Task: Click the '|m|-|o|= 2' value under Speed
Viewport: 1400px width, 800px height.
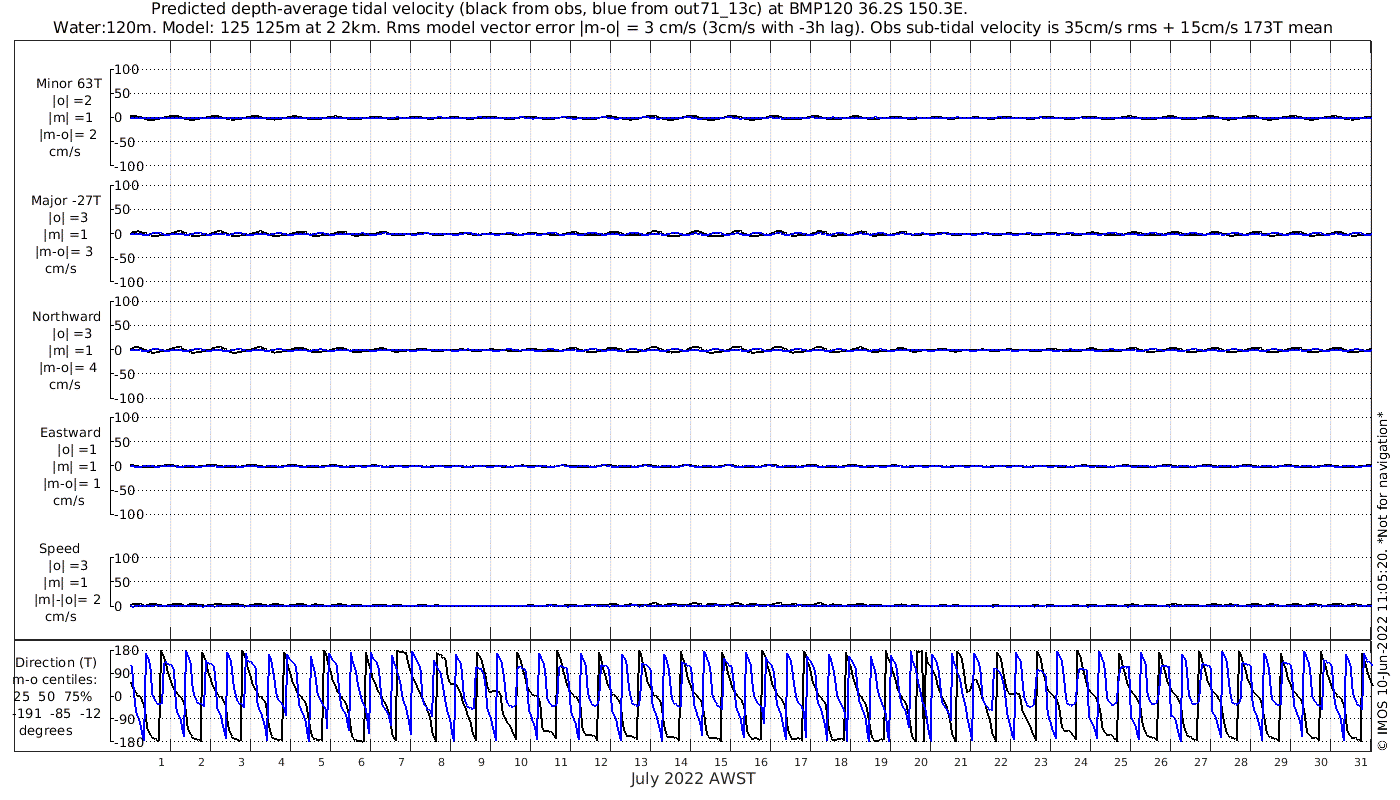Action: tap(68, 600)
